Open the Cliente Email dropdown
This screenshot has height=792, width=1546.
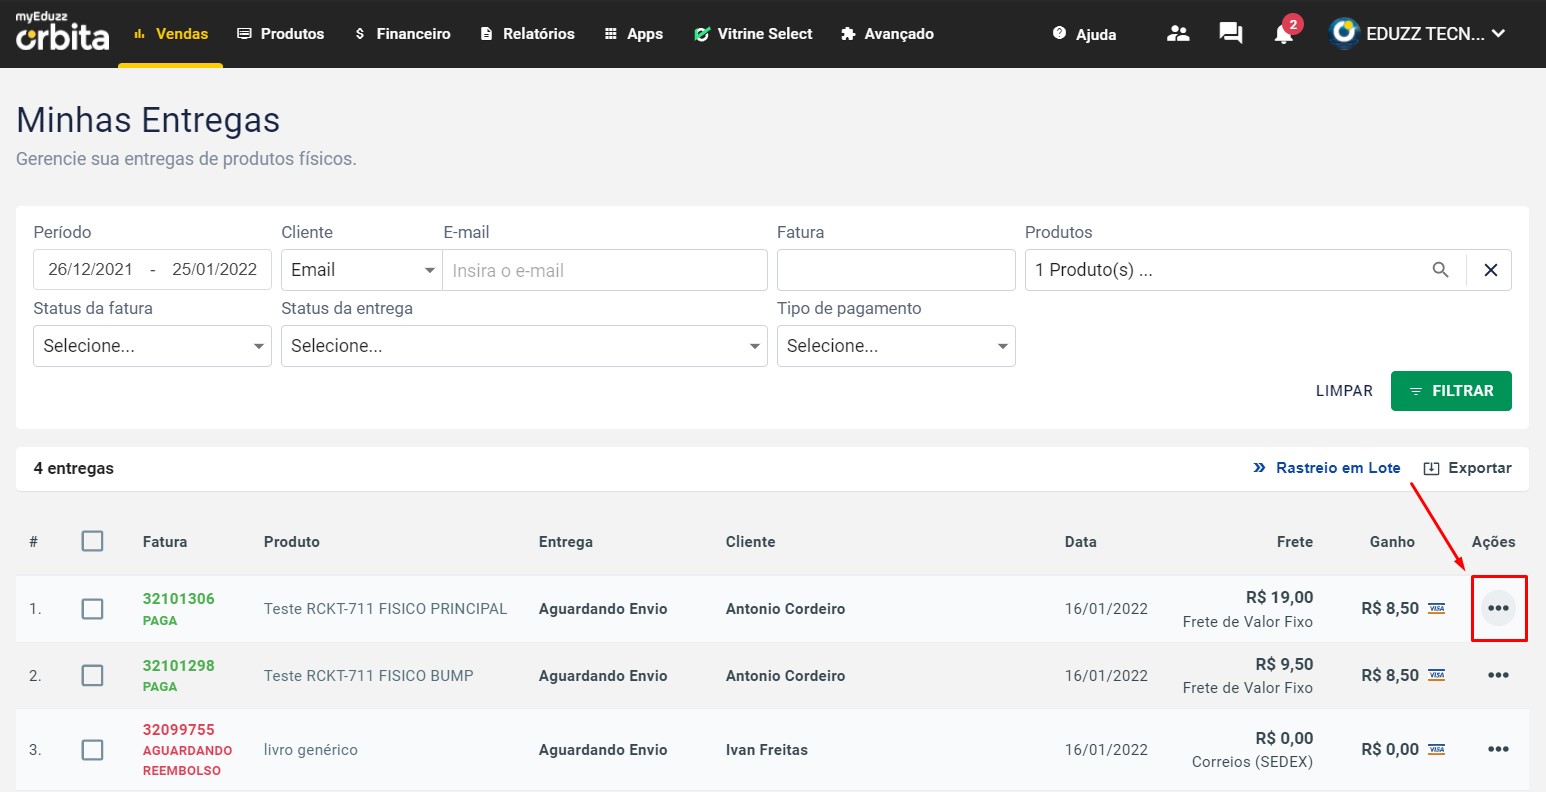(x=361, y=270)
